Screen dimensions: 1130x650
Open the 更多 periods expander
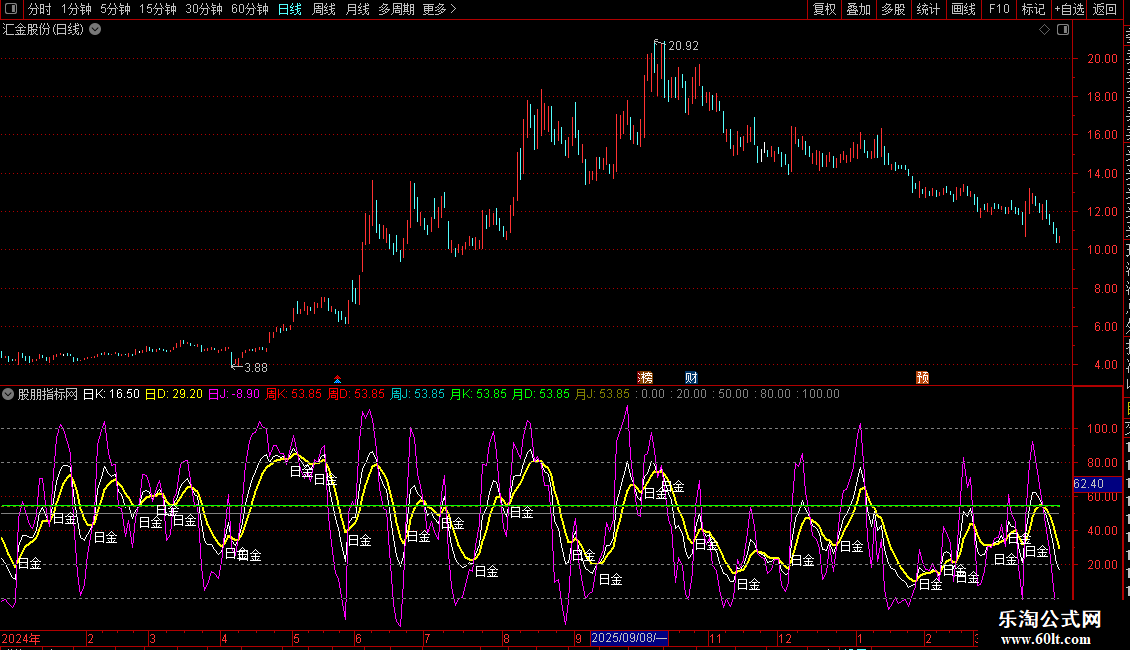[438, 9]
